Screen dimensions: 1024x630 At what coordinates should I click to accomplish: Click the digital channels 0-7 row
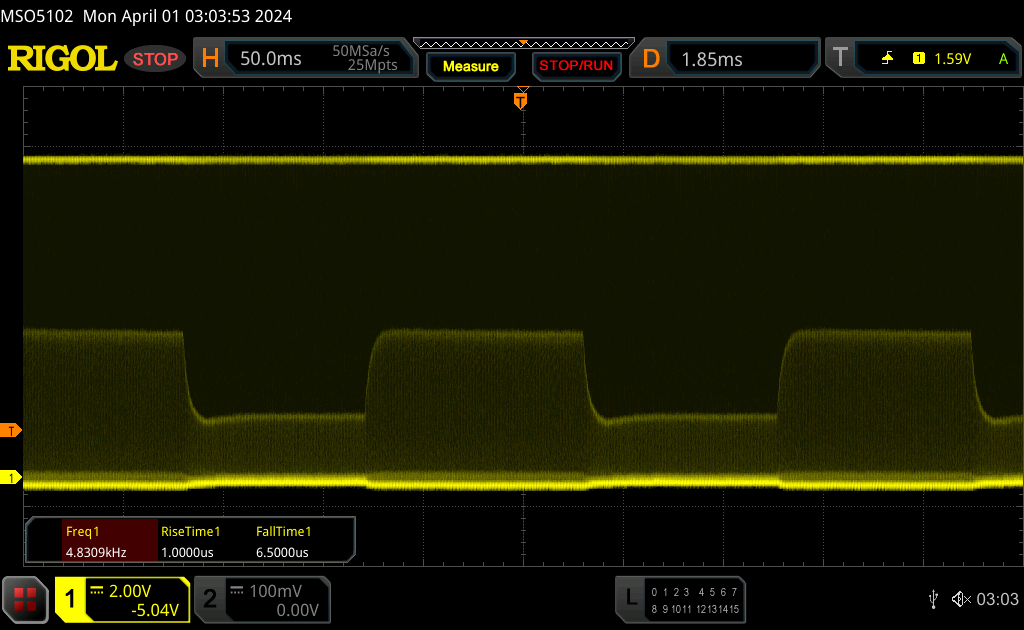(694, 592)
